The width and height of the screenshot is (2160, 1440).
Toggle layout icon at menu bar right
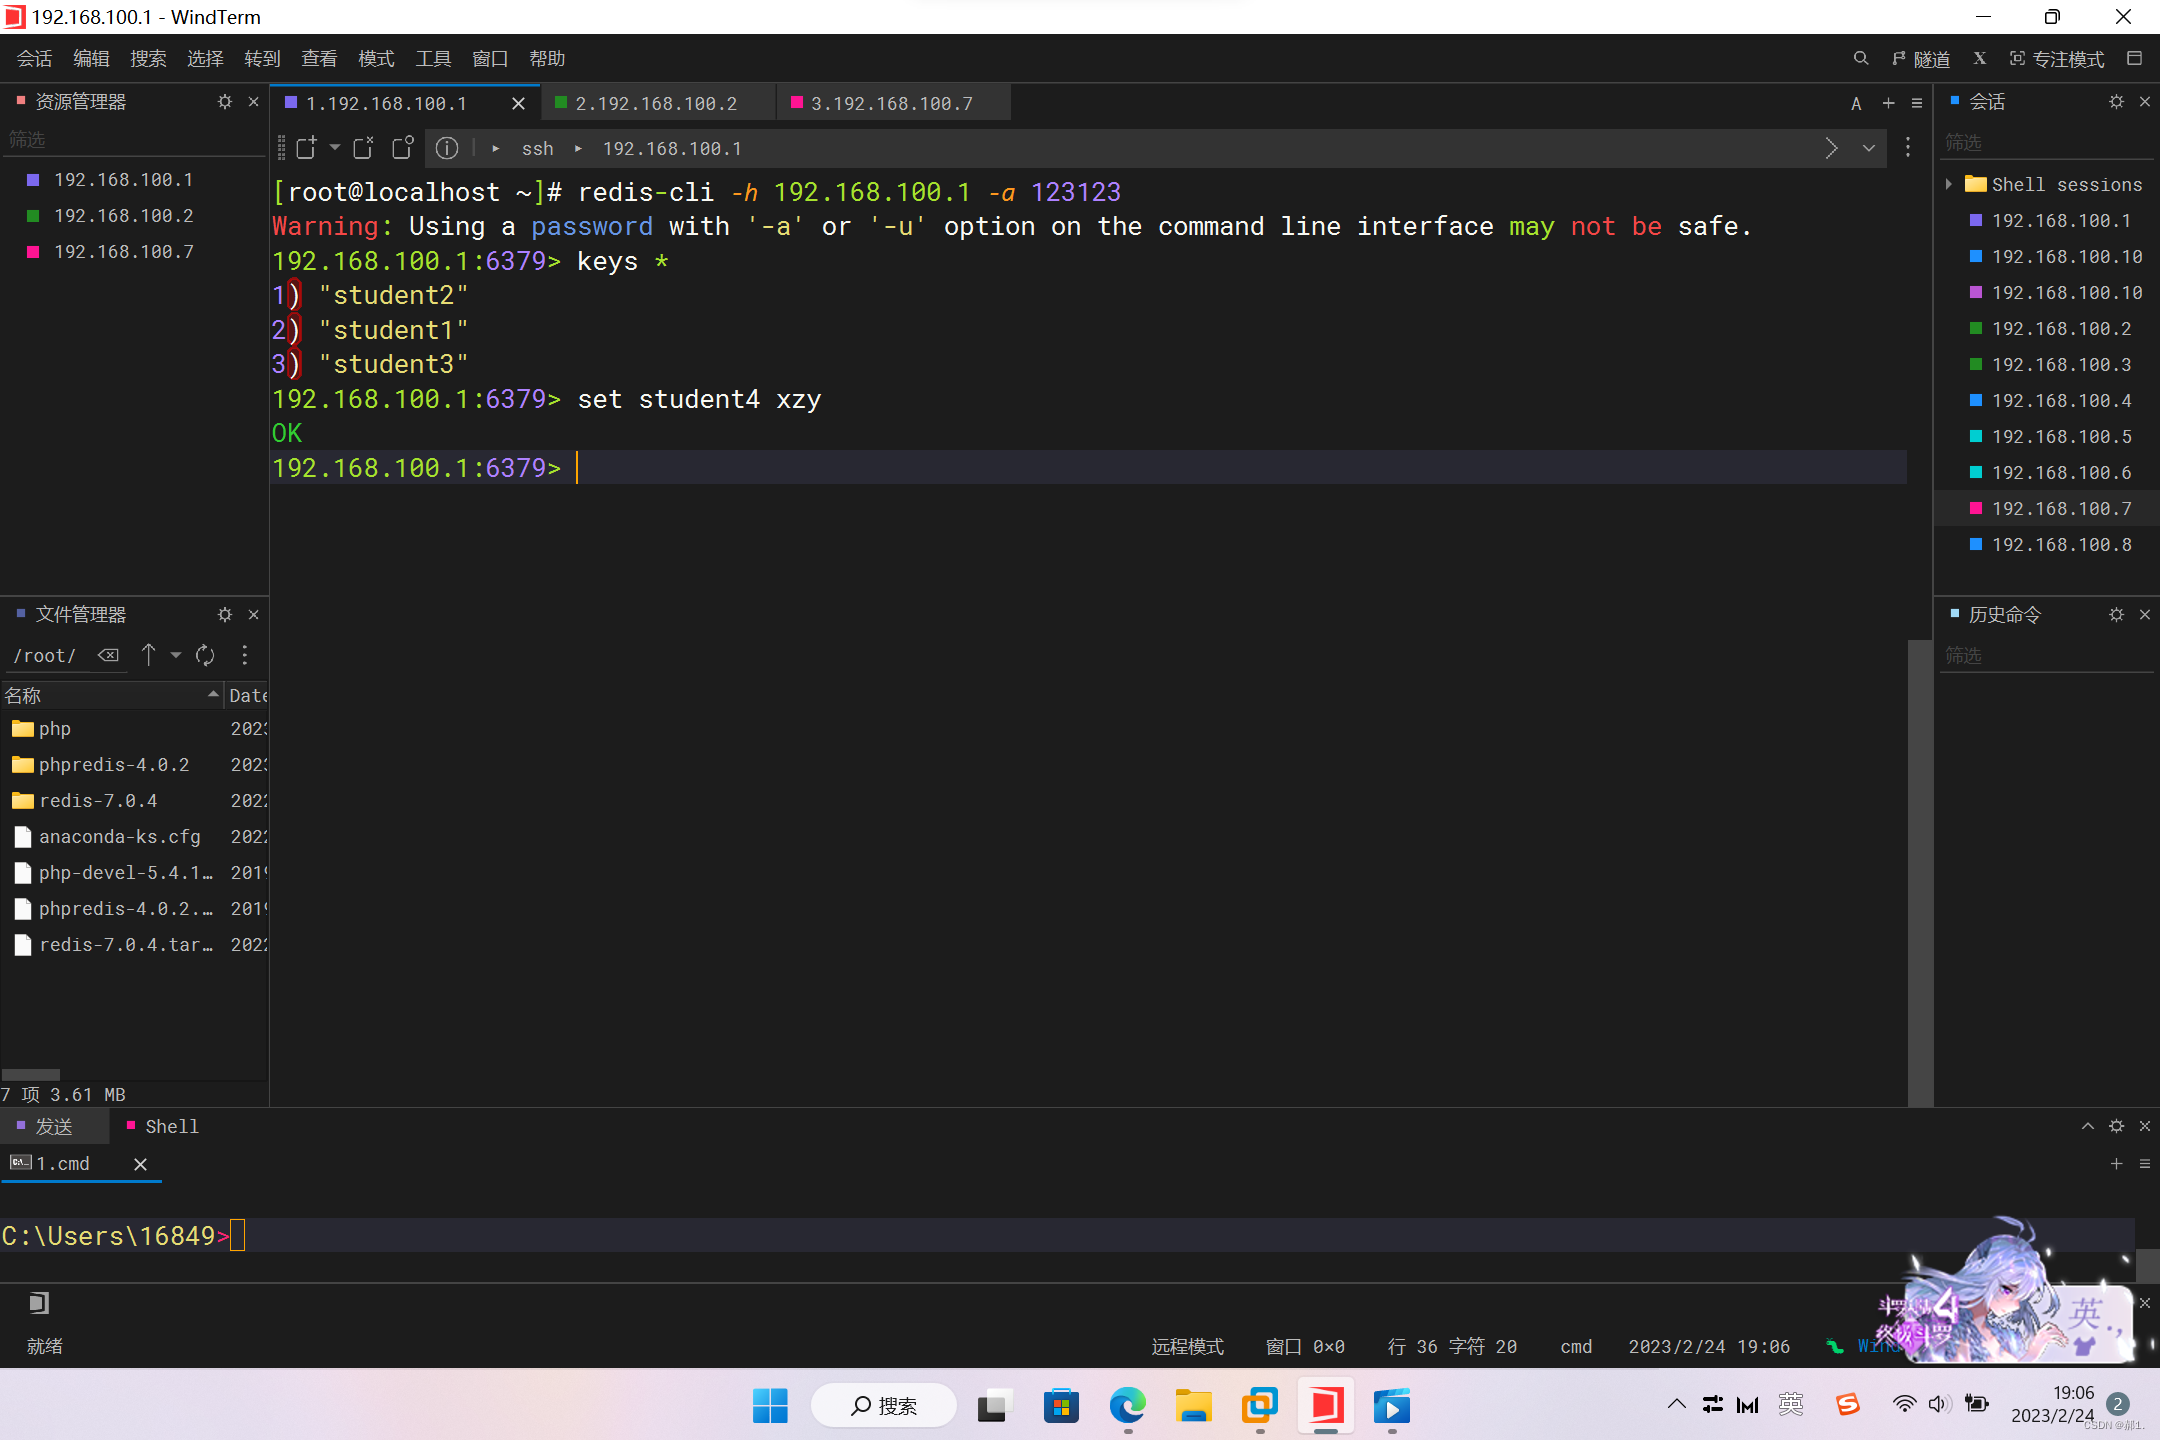[x=2134, y=59]
